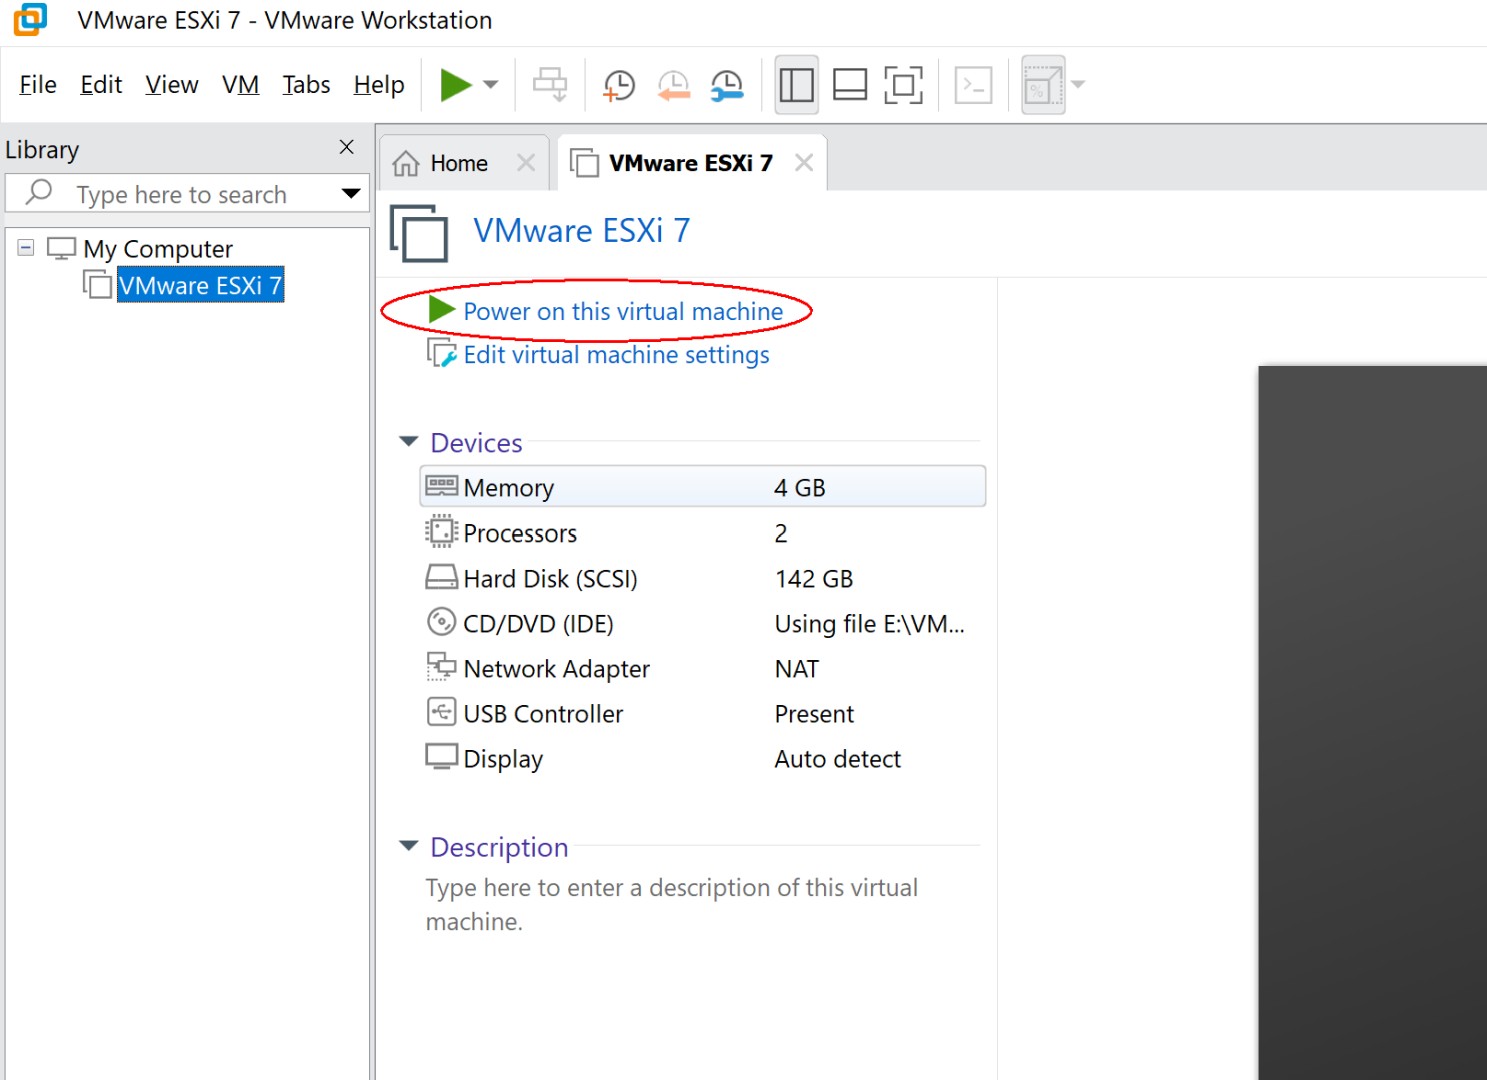Open the library search filter dropdown
Screen dimensions: 1487x1080
tap(350, 193)
